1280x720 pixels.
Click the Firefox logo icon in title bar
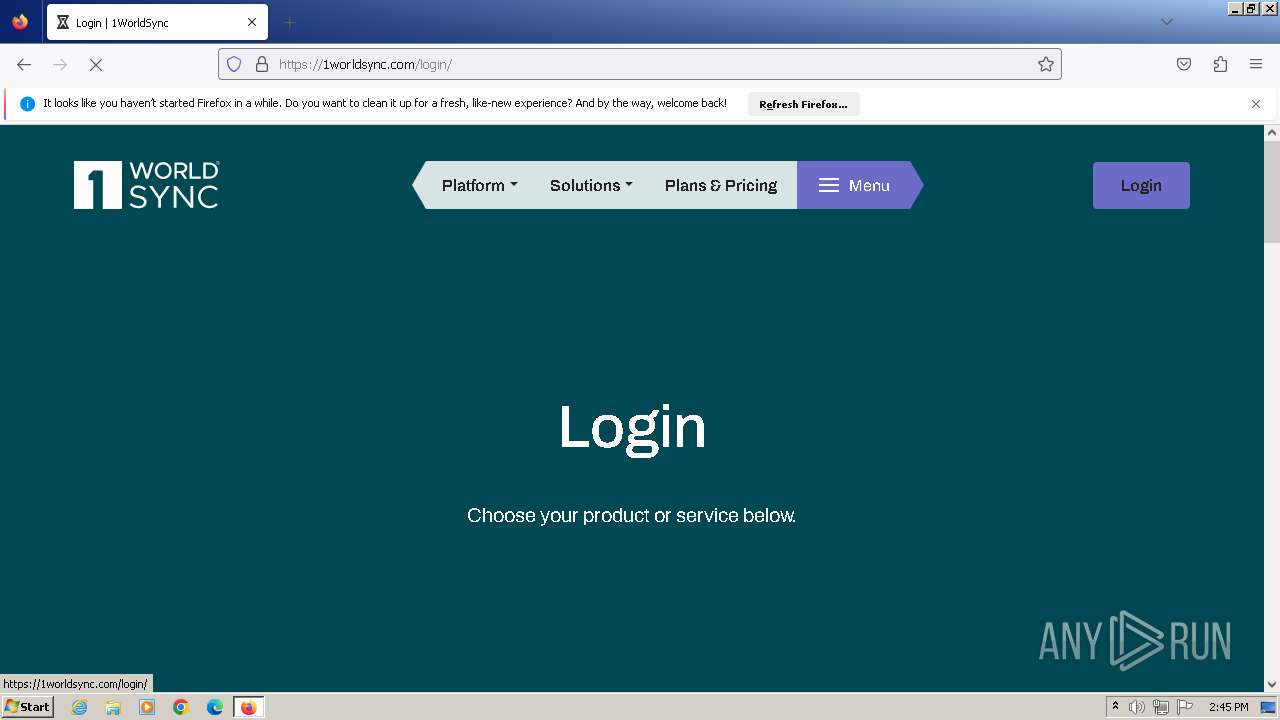point(20,22)
